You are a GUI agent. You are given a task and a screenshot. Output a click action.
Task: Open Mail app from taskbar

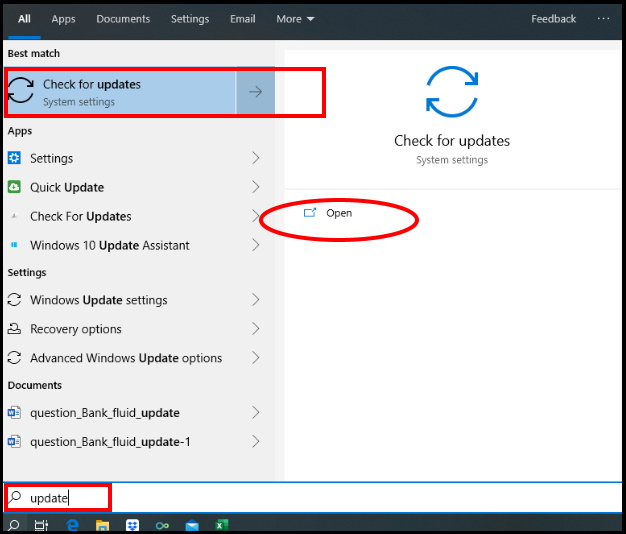pos(192,526)
